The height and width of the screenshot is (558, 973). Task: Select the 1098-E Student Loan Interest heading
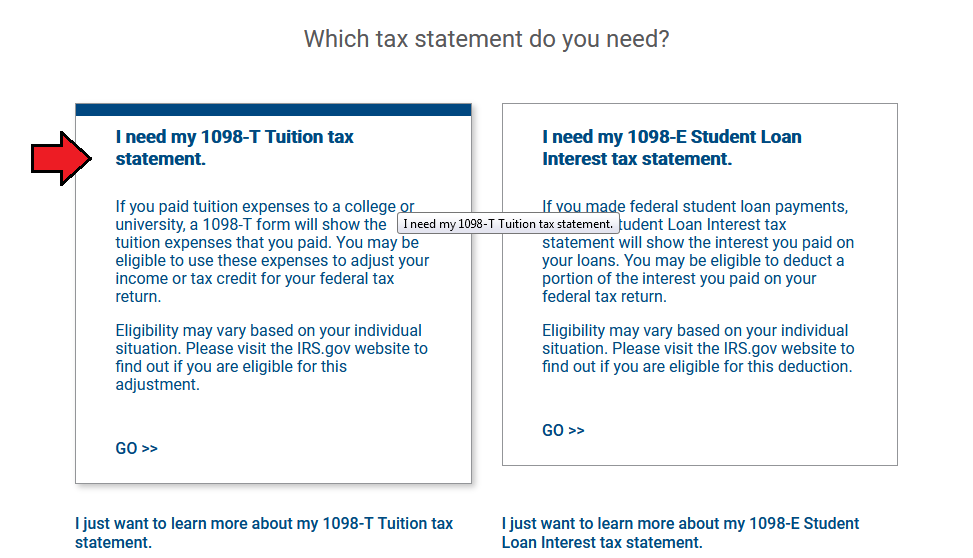[671, 148]
